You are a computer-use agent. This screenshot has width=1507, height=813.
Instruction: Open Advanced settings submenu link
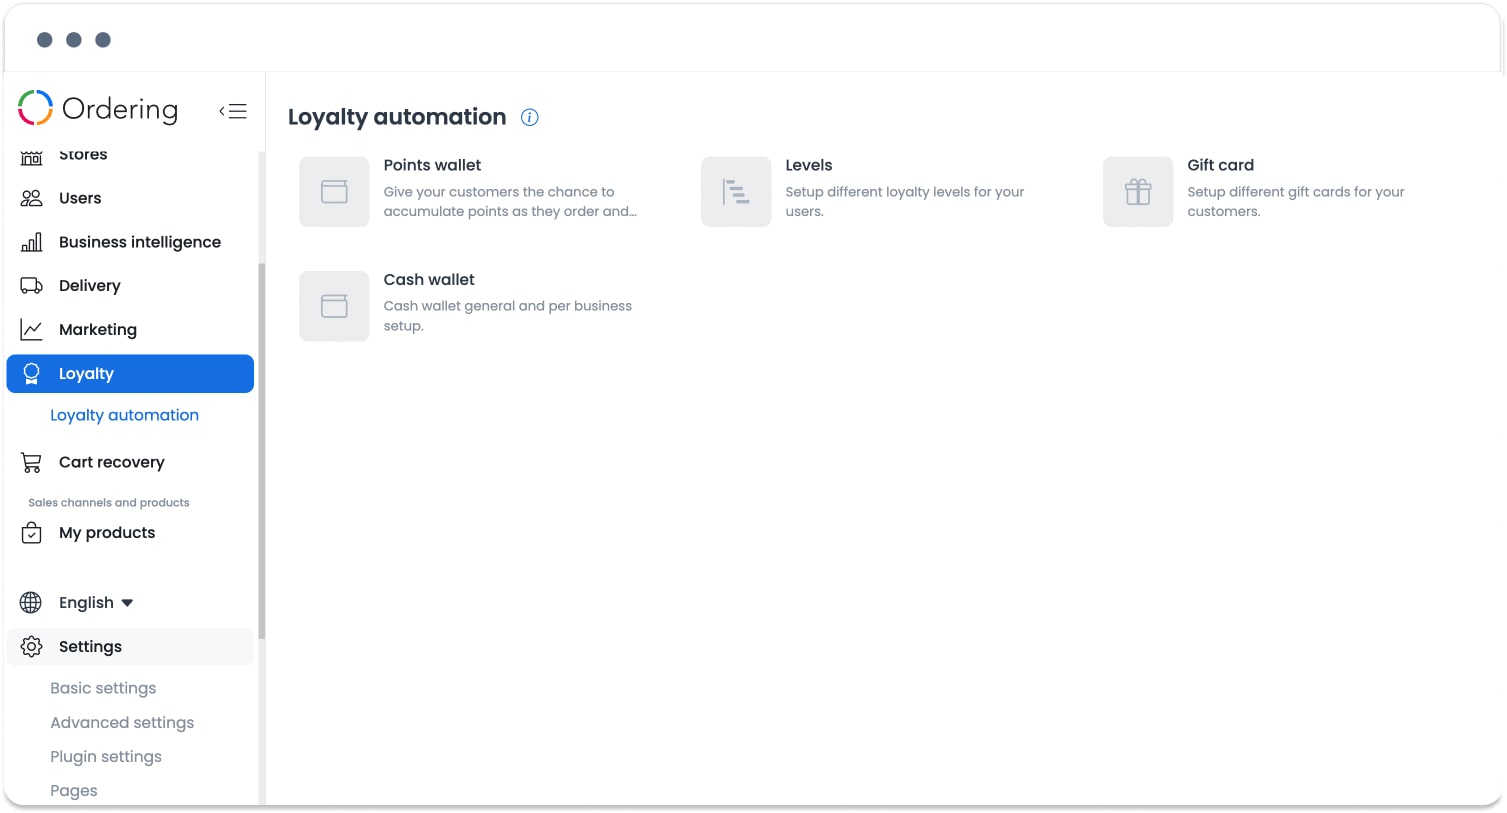122,722
